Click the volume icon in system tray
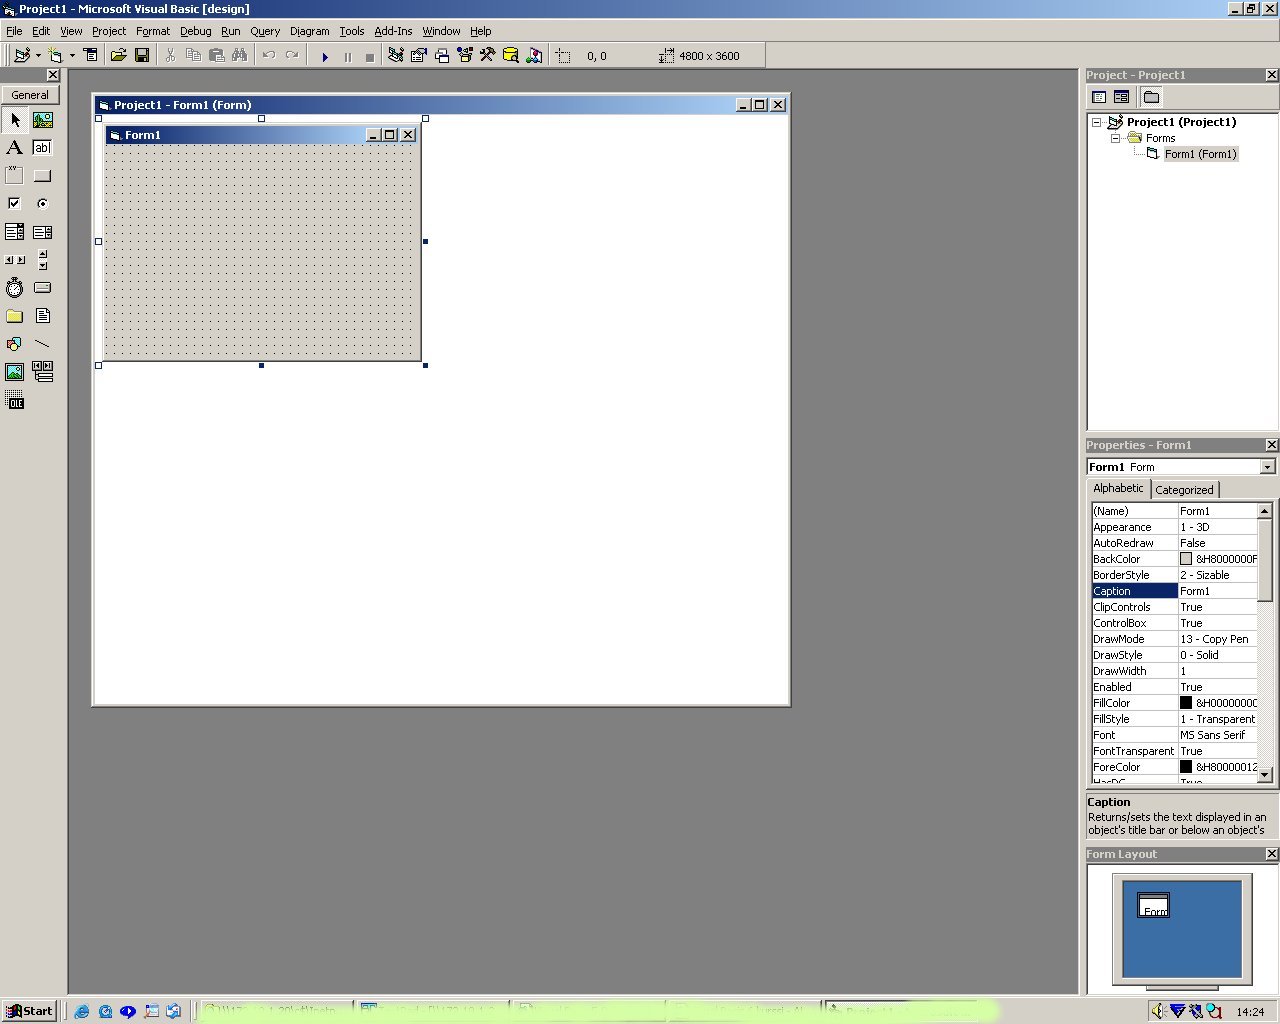 pyautogui.click(x=1158, y=1011)
